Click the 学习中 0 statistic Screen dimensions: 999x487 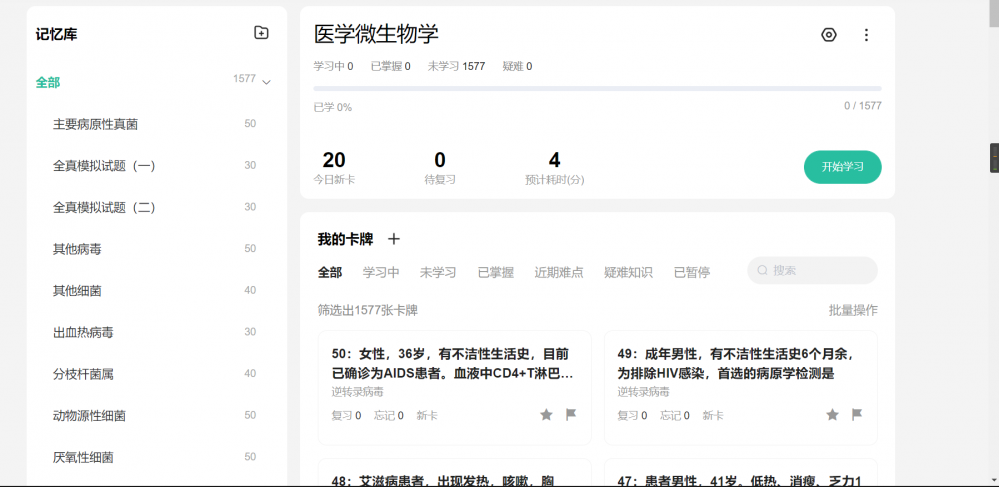click(333, 66)
